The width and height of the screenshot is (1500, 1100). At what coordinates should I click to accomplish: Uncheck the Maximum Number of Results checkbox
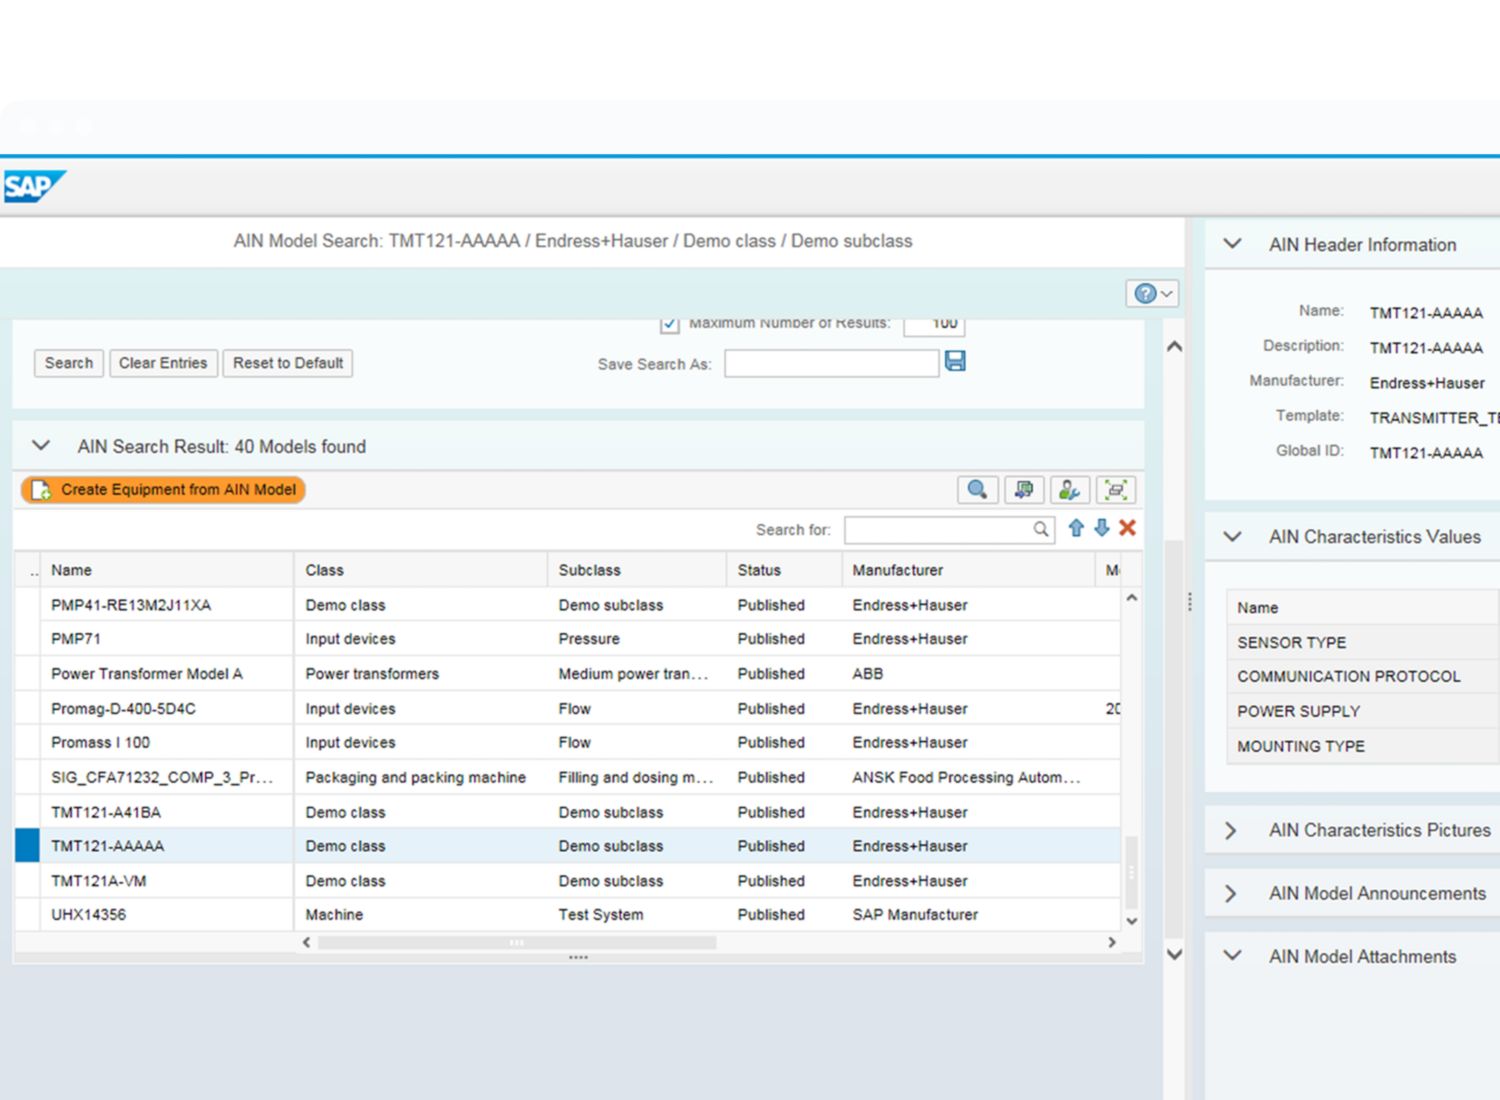click(x=670, y=324)
